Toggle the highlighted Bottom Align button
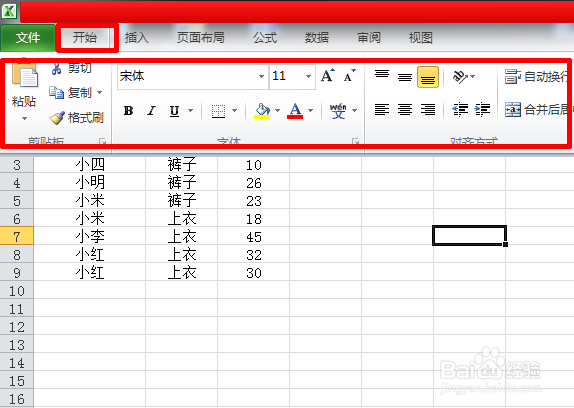The height and width of the screenshot is (408, 574). click(428, 77)
